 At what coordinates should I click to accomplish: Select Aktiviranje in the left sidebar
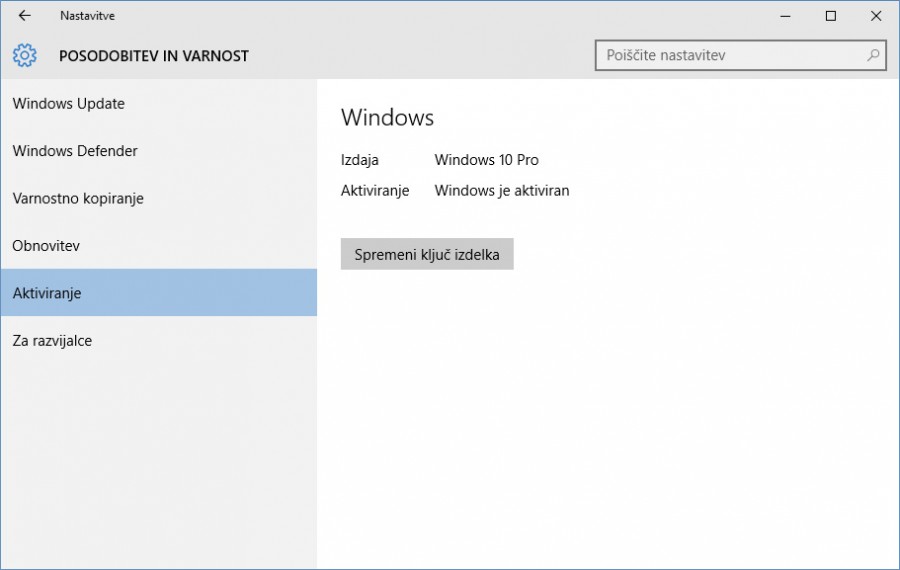tap(47, 293)
